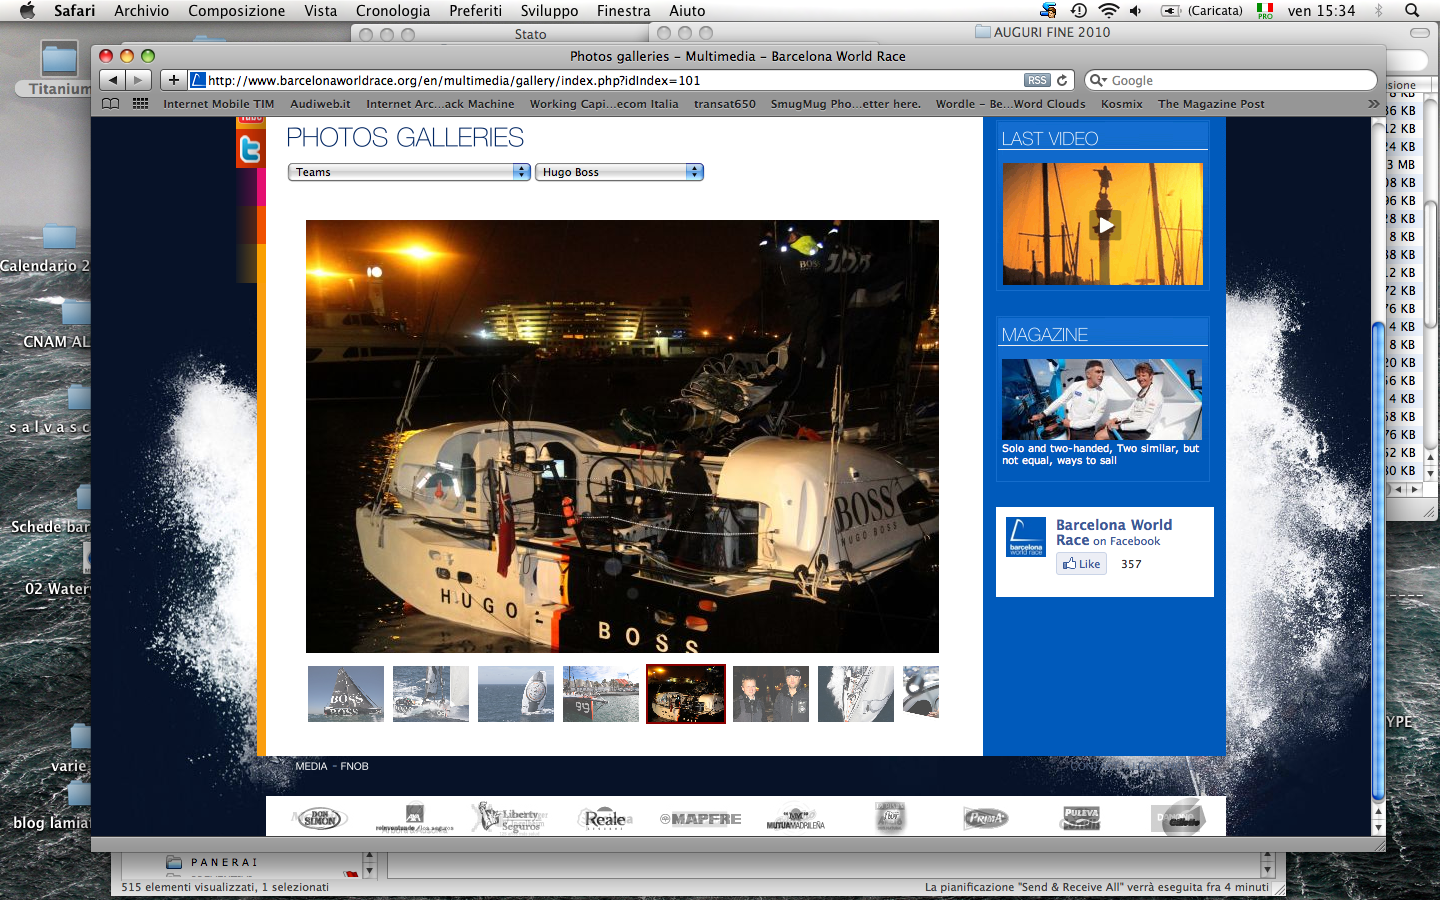Select thumbnail of two men portrait
The width and height of the screenshot is (1440, 900).
(x=771, y=694)
